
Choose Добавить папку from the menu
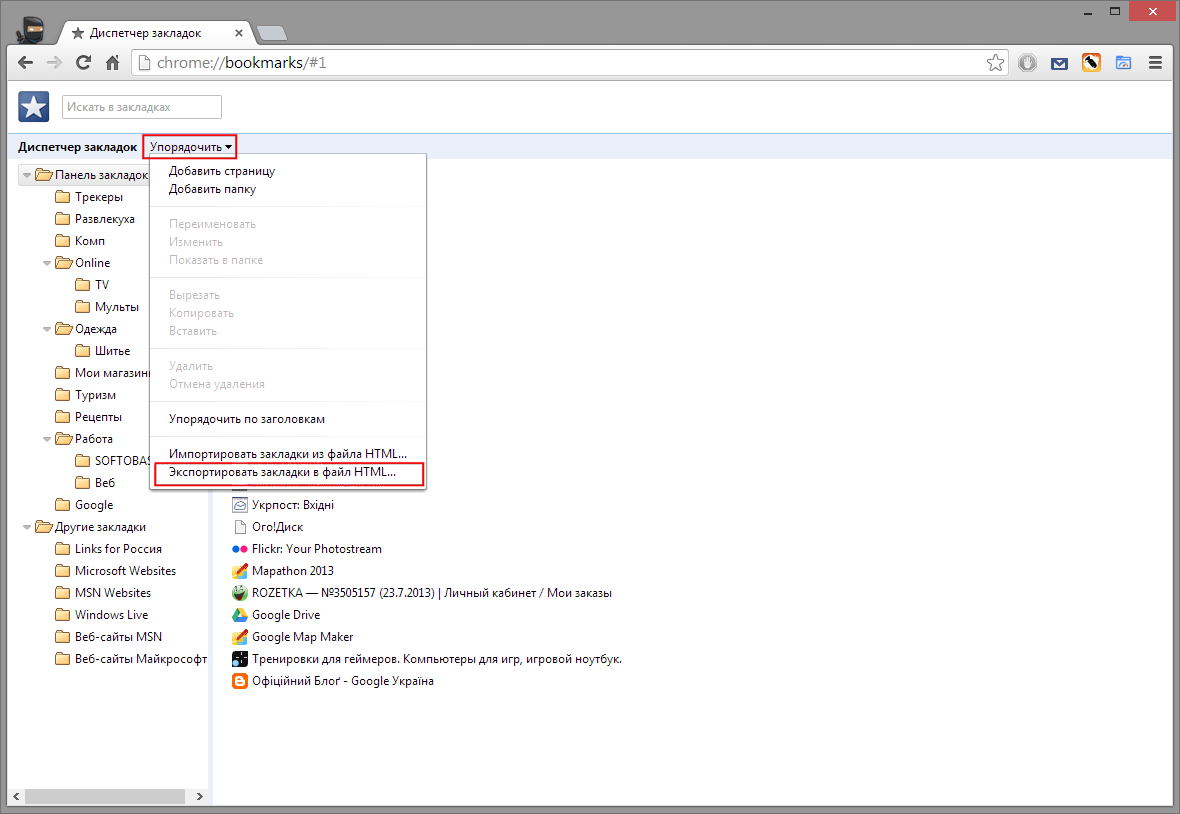coord(212,189)
